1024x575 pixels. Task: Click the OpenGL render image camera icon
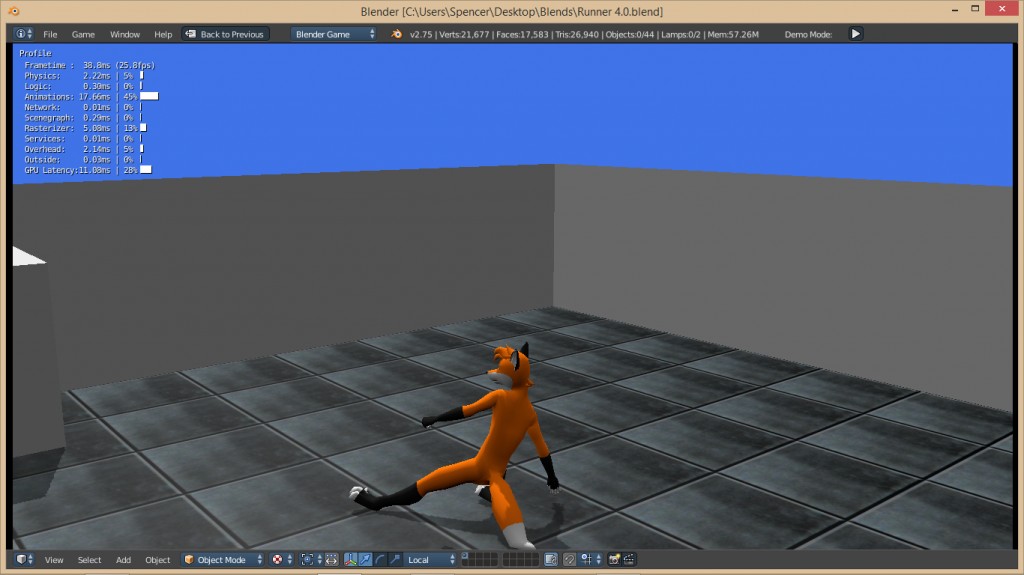614,559
